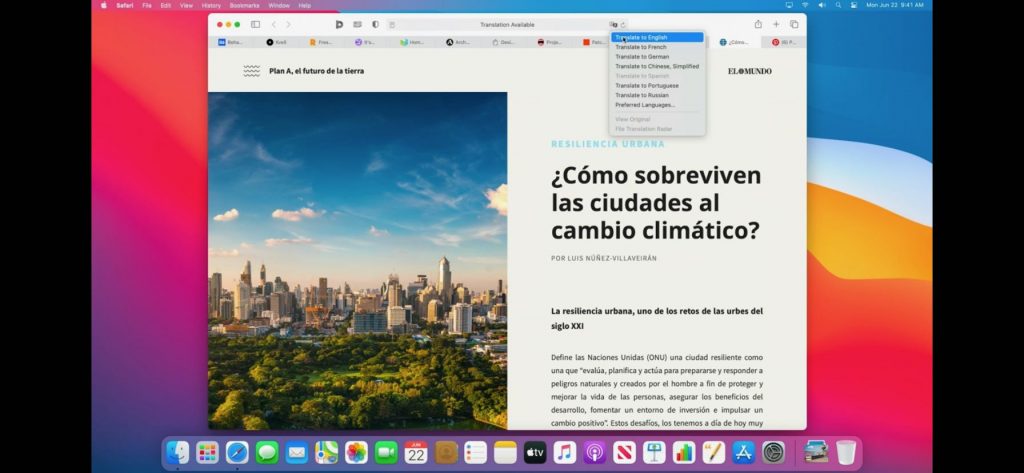
Task: Open Mail from the Dock
Action: point(296,452)
